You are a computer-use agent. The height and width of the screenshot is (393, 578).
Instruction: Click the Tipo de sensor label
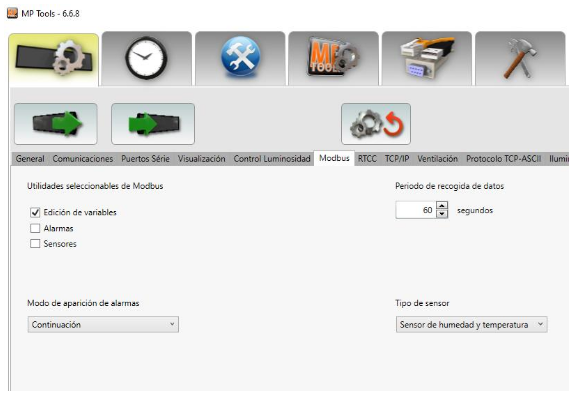422,303
